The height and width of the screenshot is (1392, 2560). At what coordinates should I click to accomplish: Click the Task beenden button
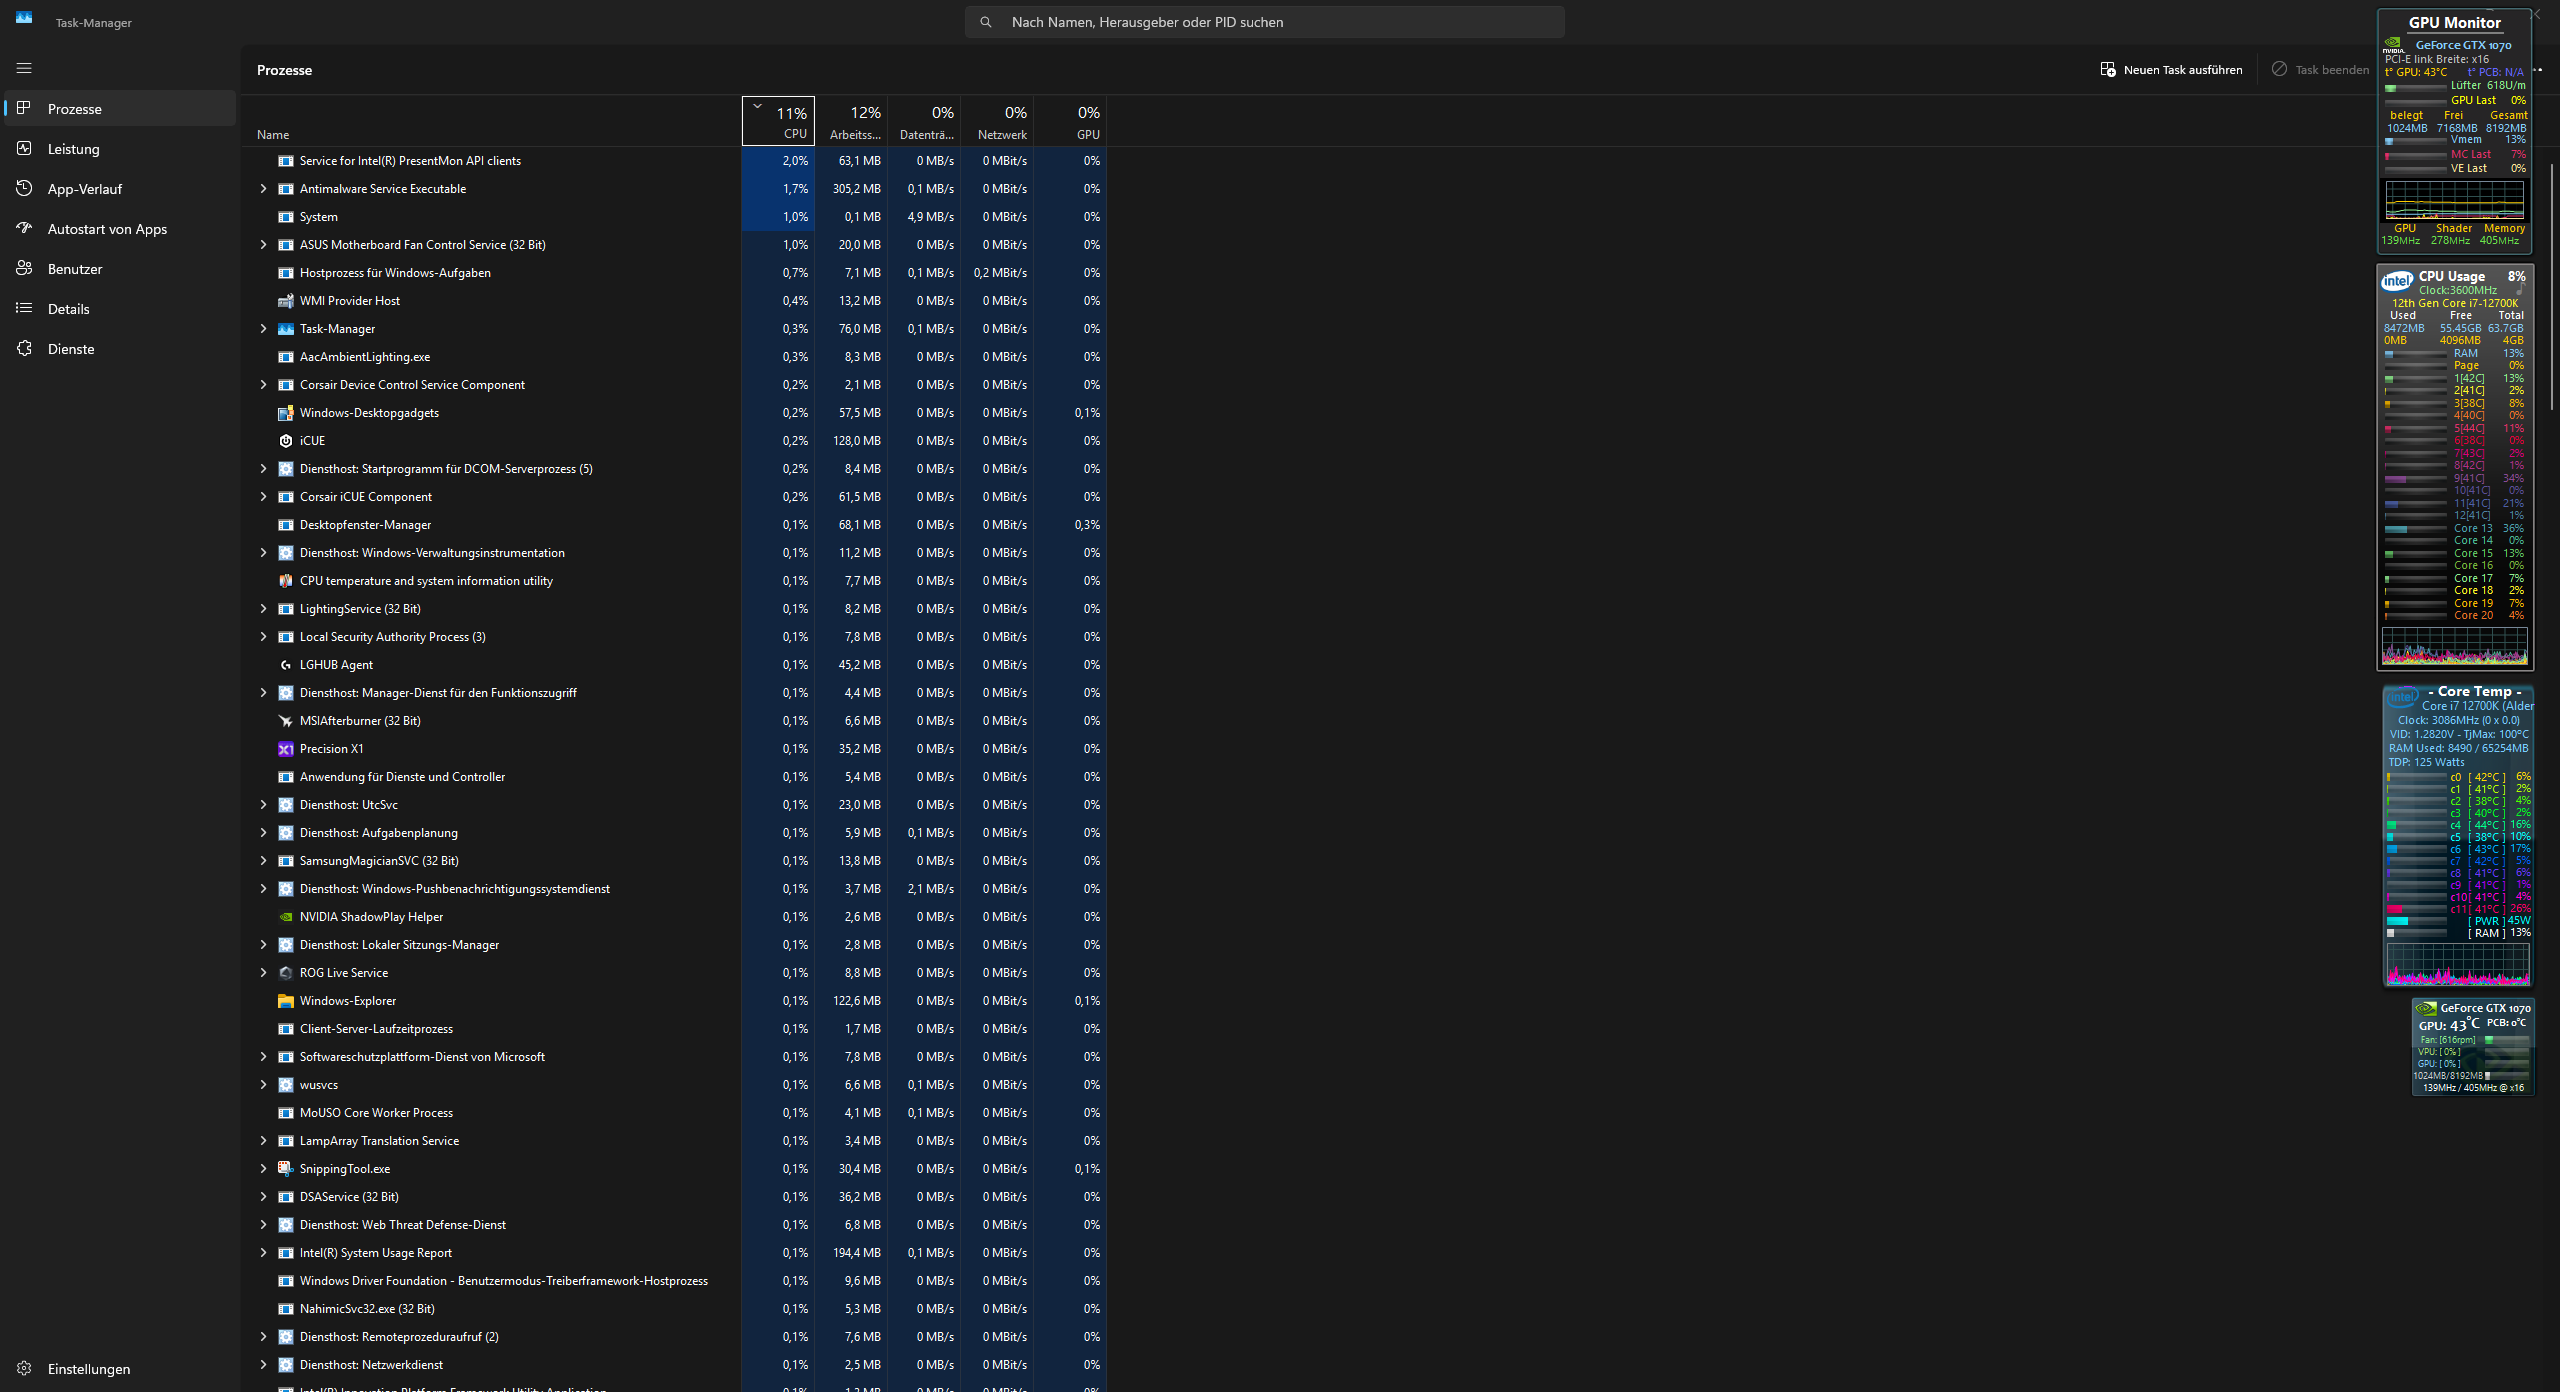click(x=2320, y=69)
